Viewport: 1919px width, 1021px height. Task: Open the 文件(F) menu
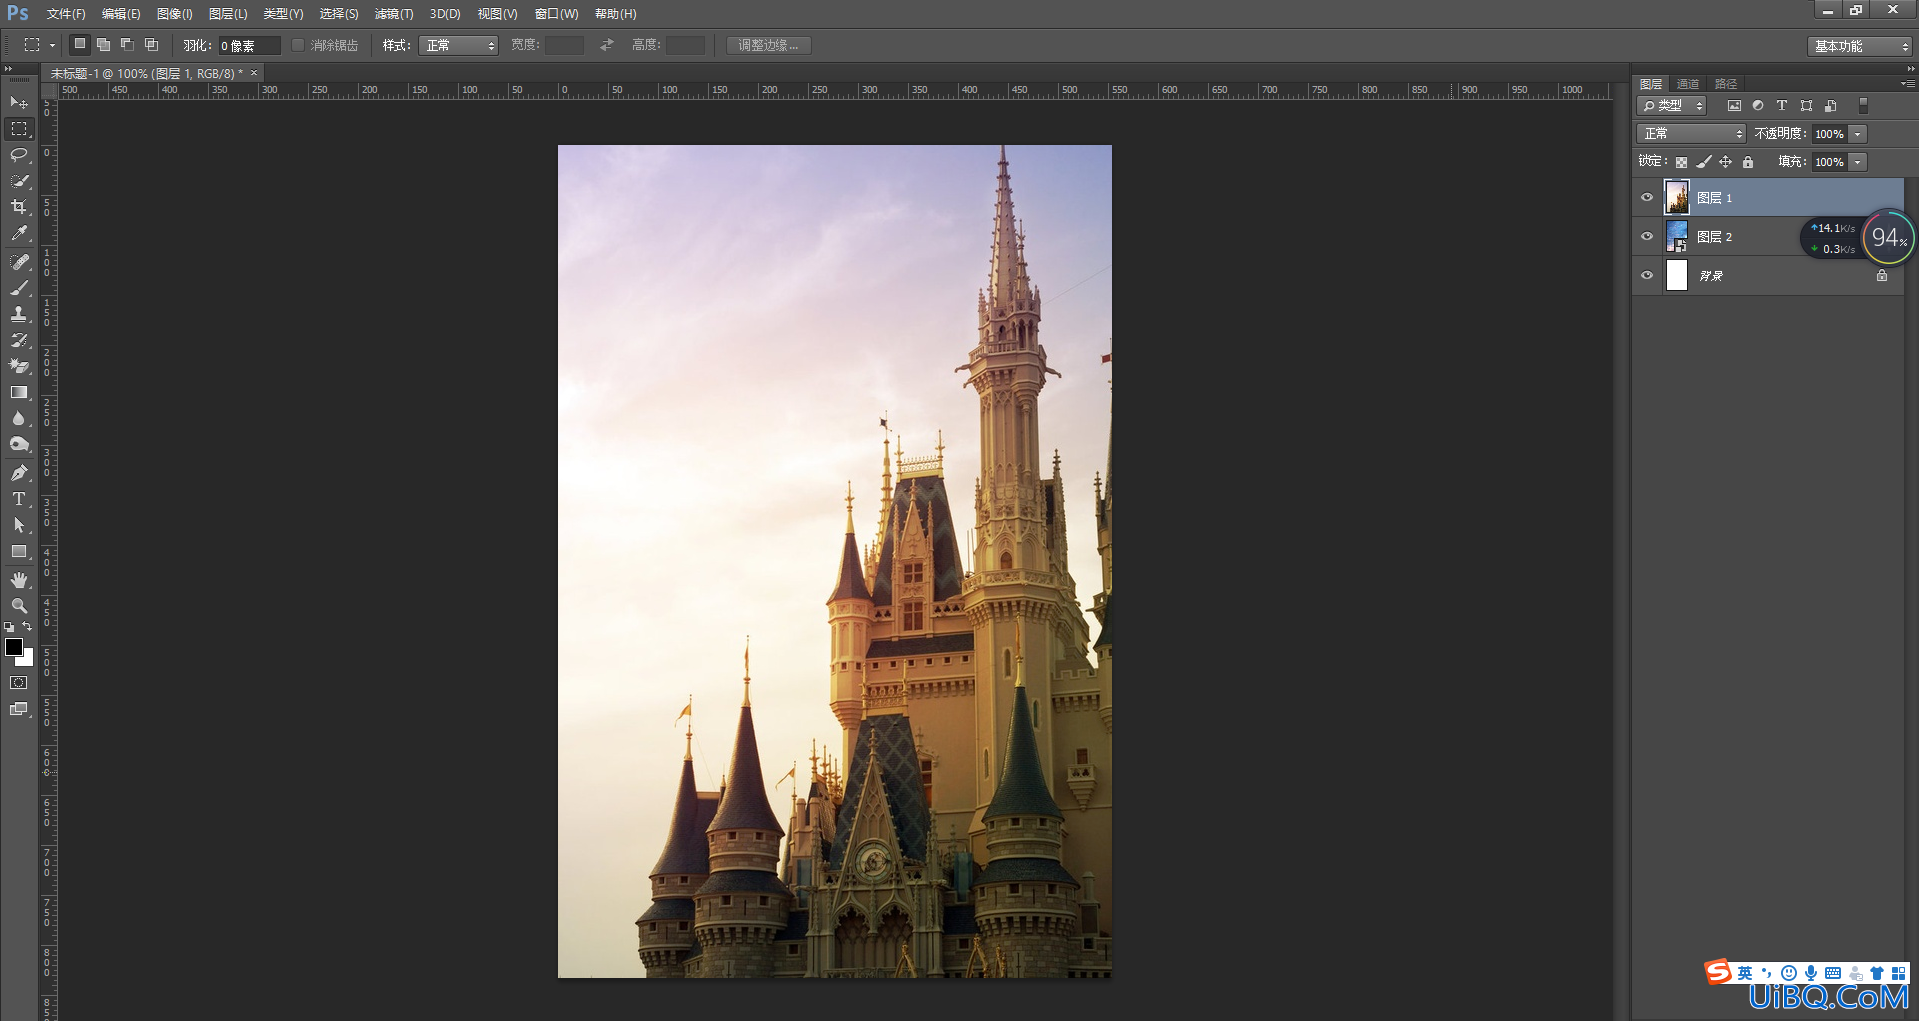[66, 14]
